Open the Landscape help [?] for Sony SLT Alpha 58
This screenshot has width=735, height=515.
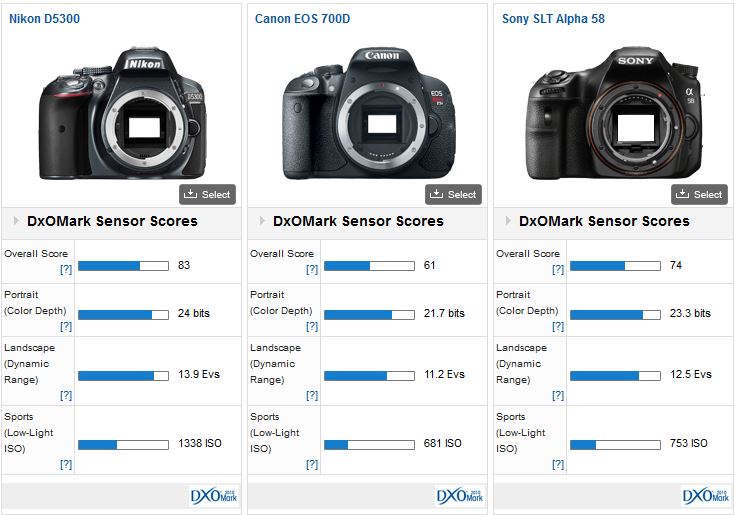(557, 396)
